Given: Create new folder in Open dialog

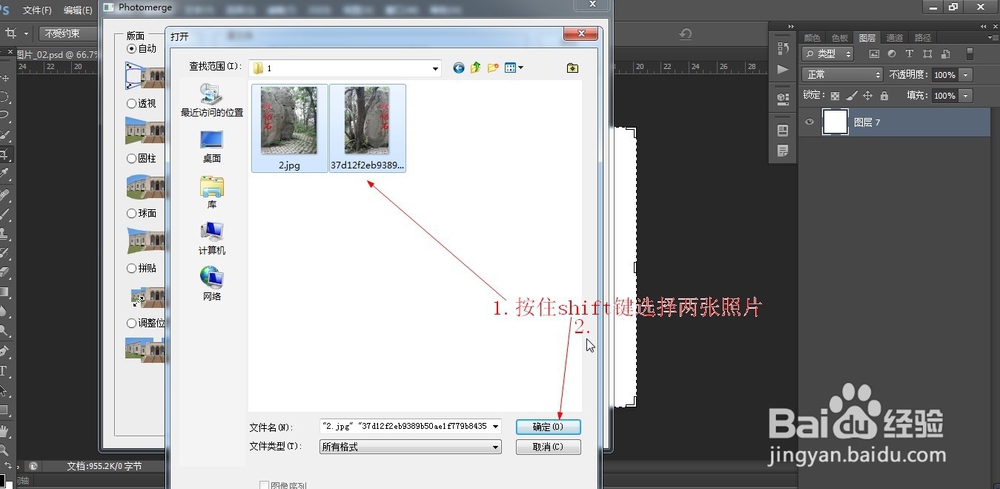Looking at the screenshot, I should point(492,68).
